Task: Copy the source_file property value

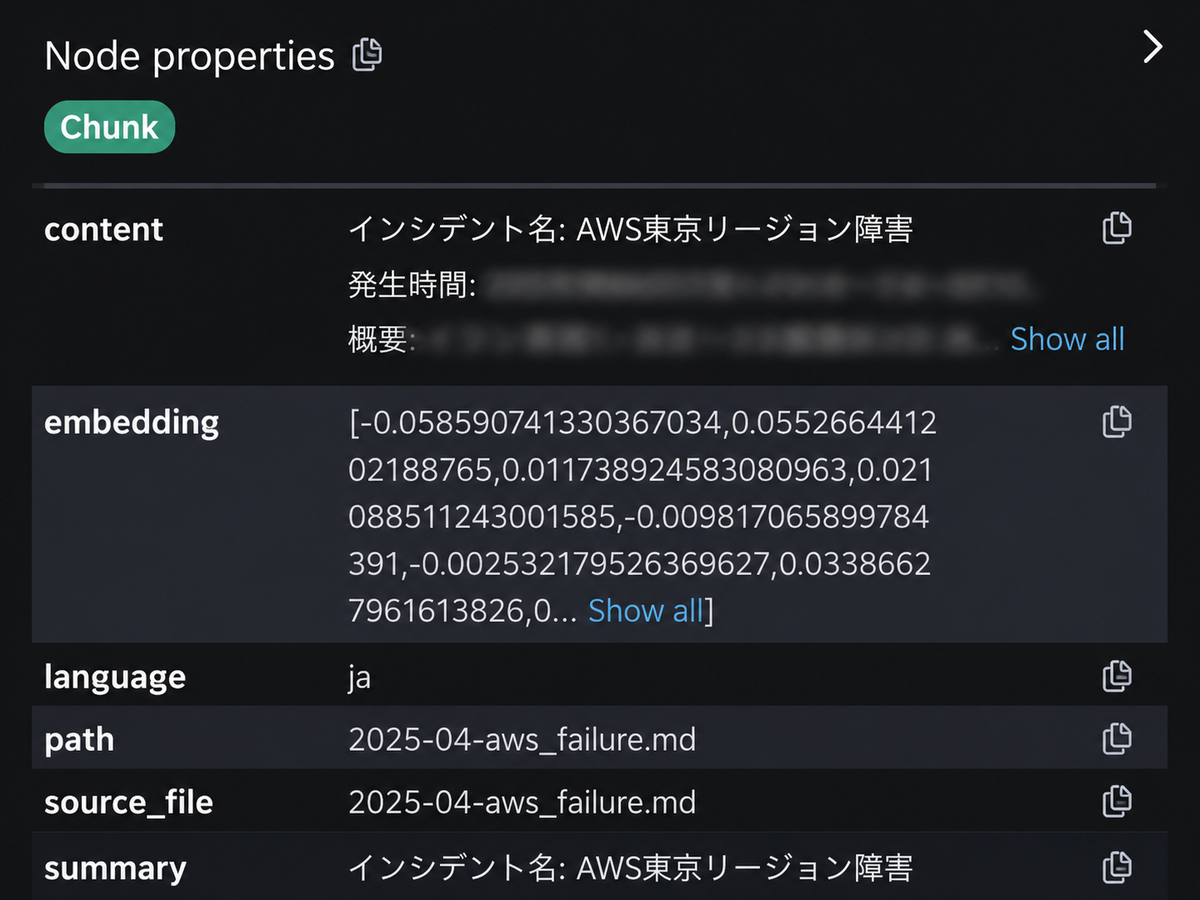Action: coord(1117,801)
